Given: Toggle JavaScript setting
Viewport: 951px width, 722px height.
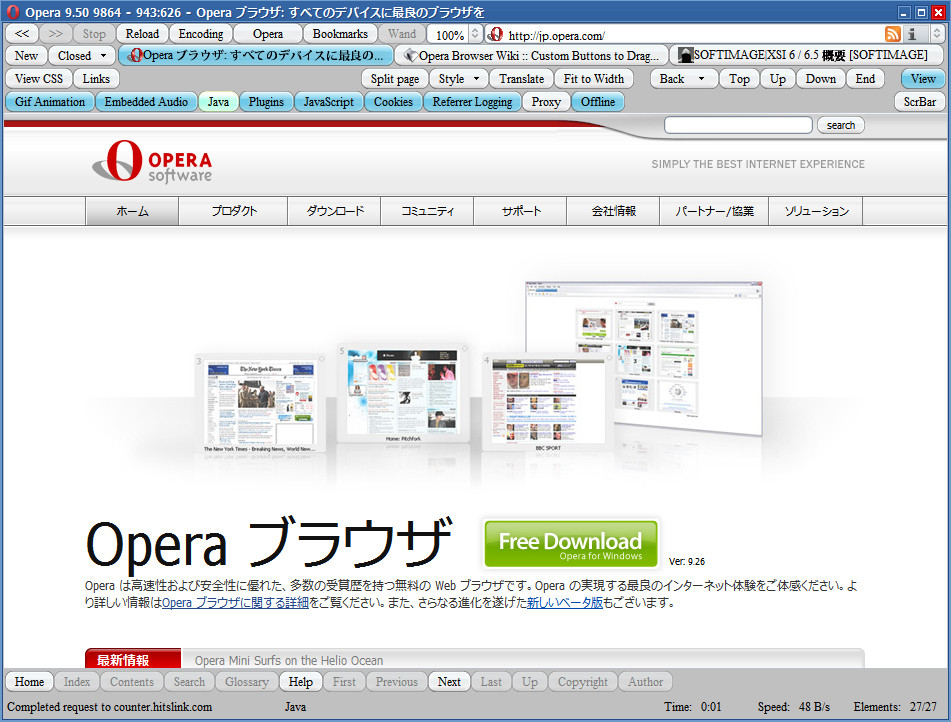Looking at the screenshot, I should [x=329, y=102].
